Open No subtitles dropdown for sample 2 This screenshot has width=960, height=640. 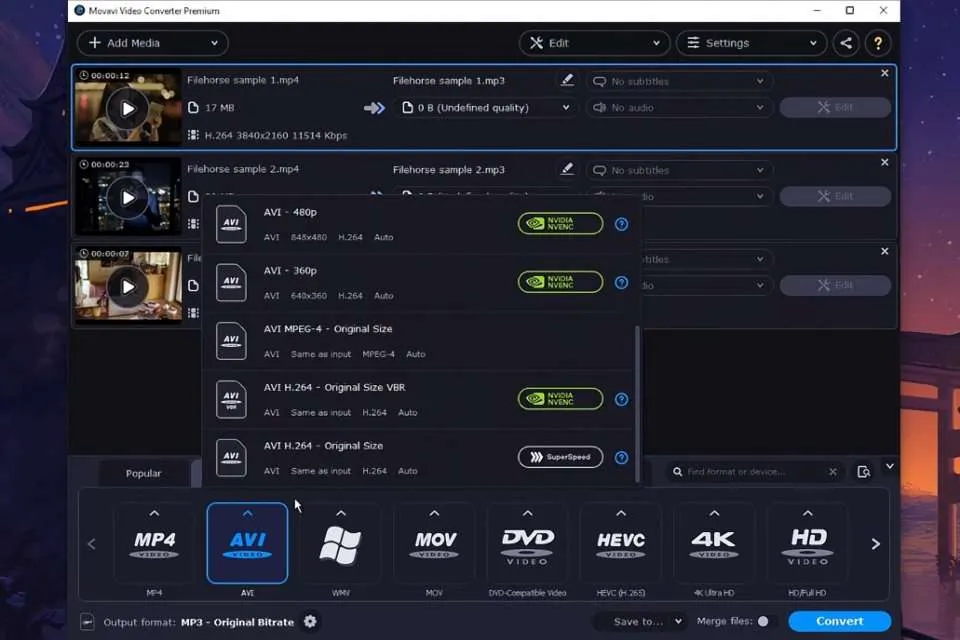[680, 170]
